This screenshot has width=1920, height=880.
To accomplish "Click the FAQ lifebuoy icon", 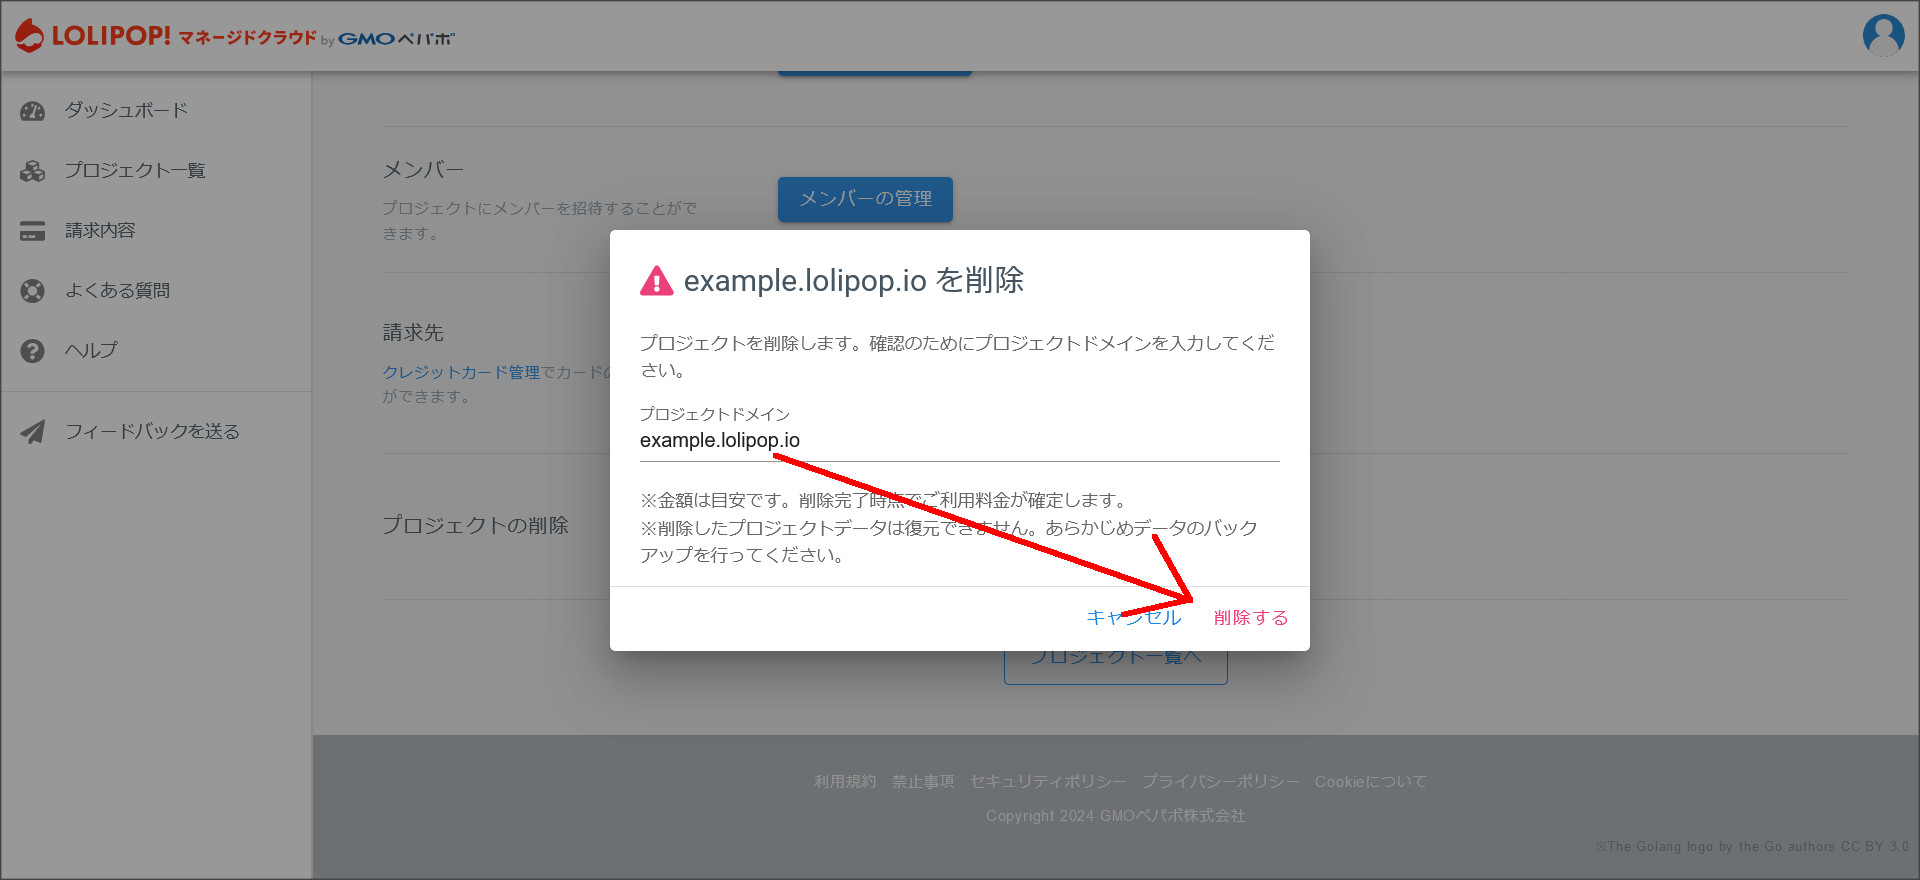I will coord(33,291).
